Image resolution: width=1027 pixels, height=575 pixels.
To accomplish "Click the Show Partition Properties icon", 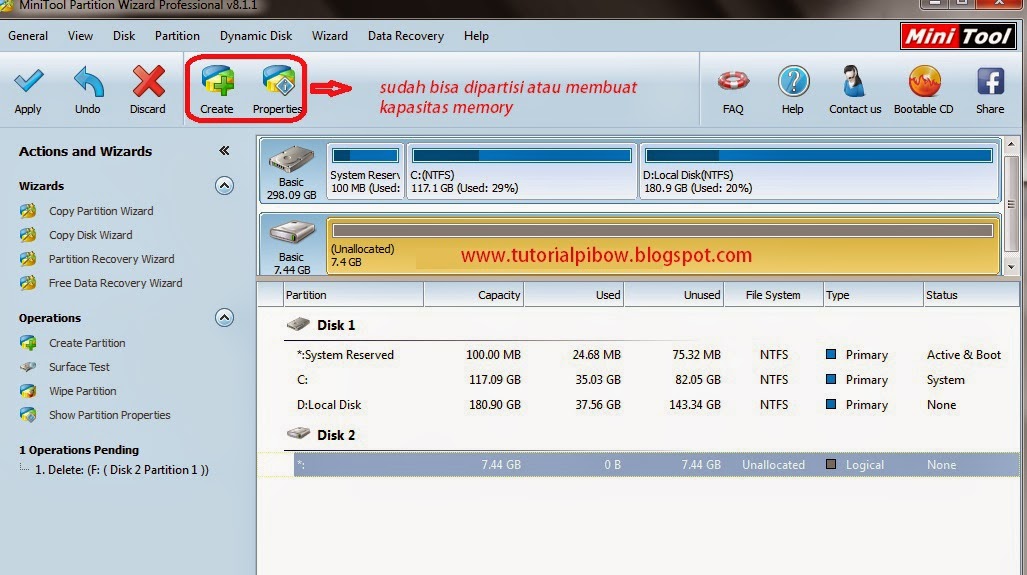I will click(x=28, y=415).
